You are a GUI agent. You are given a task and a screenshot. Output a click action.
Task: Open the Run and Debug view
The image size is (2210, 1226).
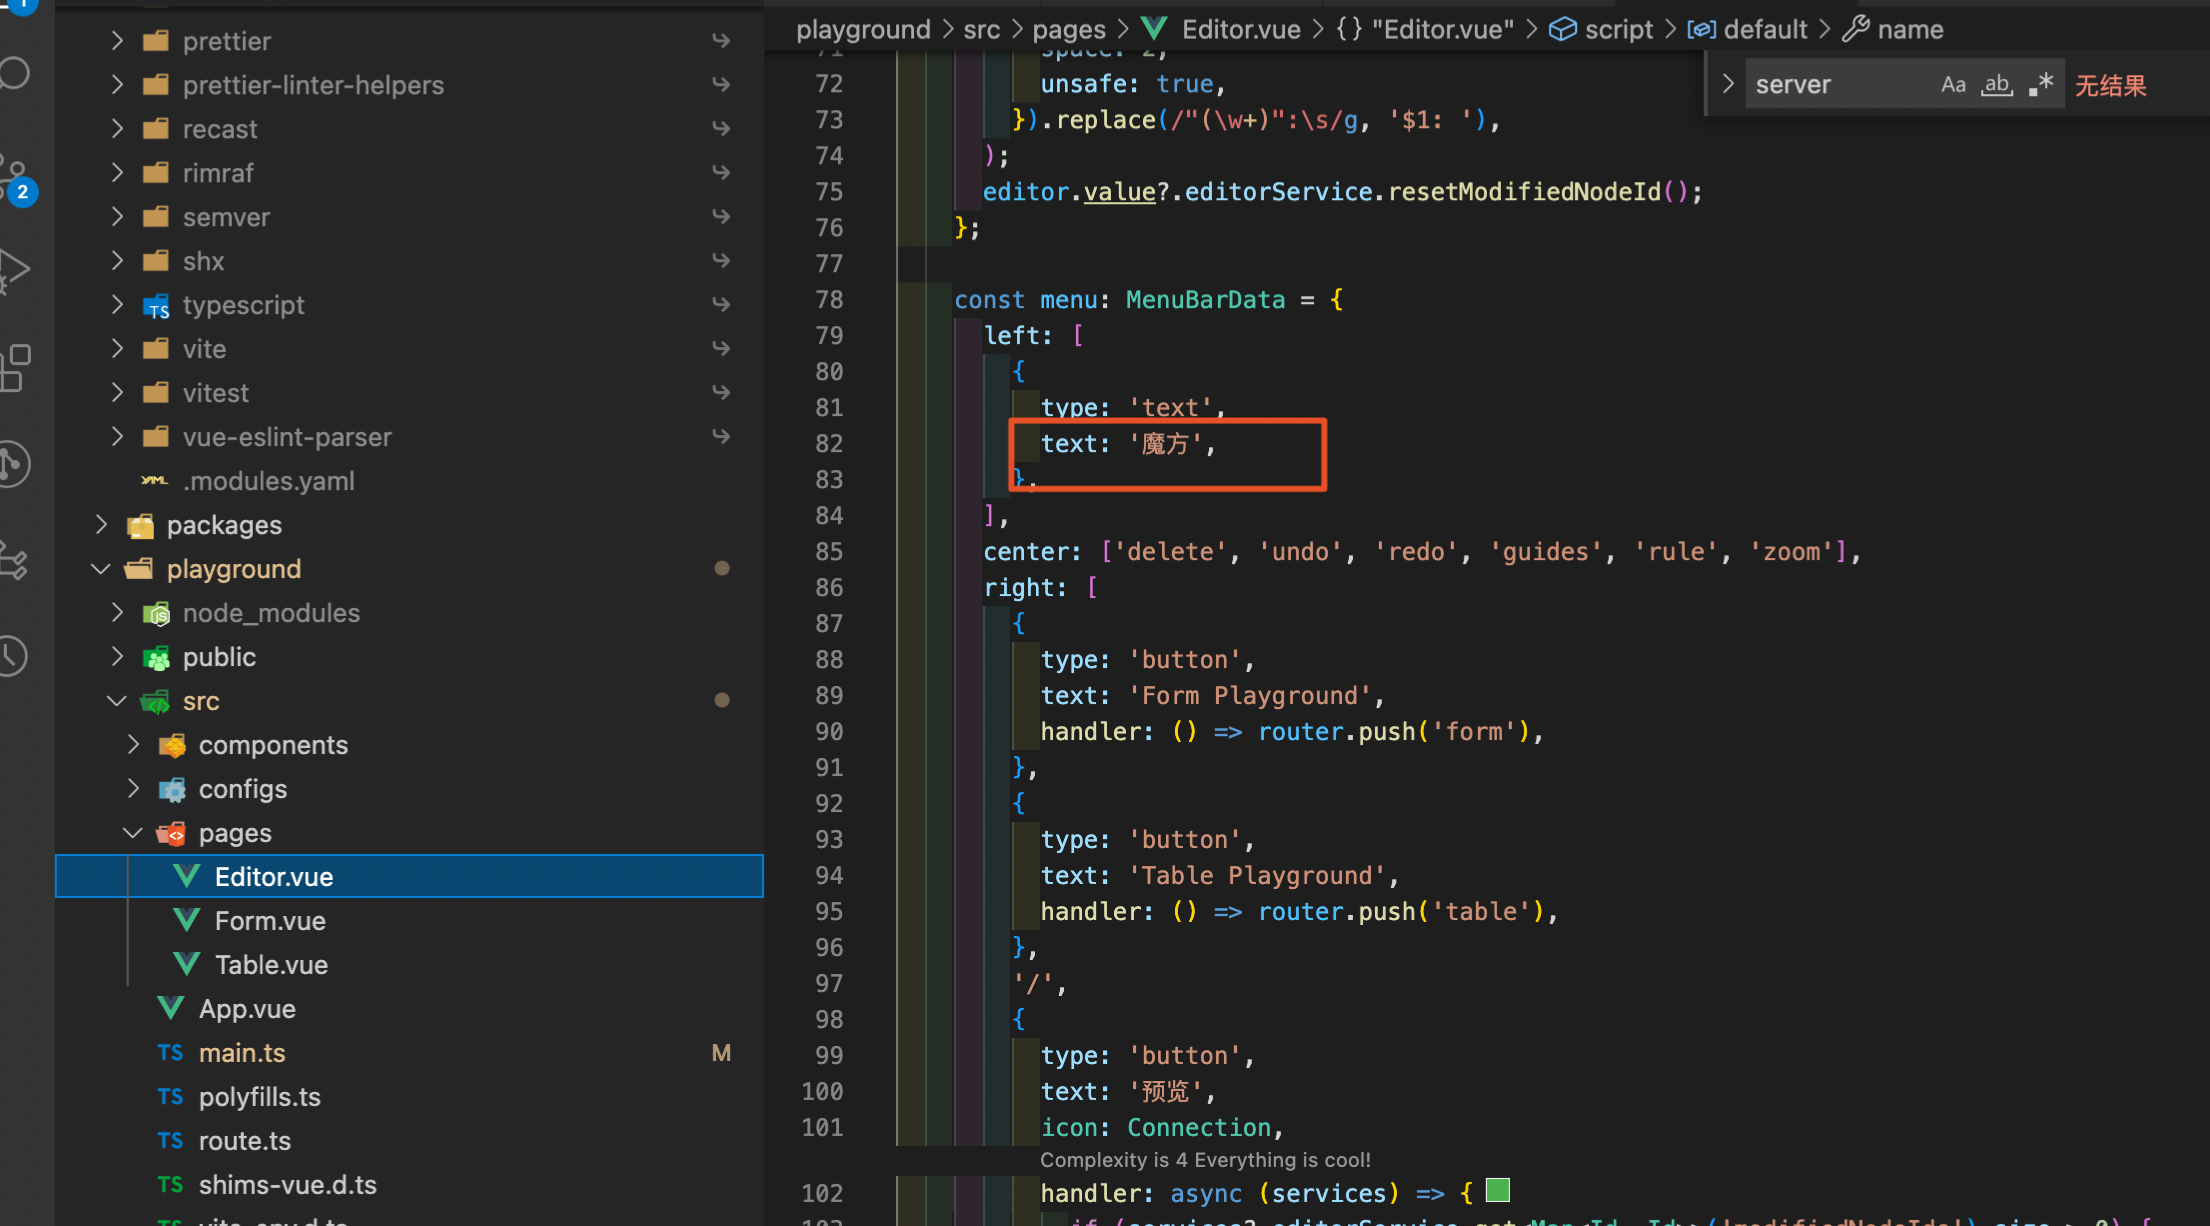[14, 270]
